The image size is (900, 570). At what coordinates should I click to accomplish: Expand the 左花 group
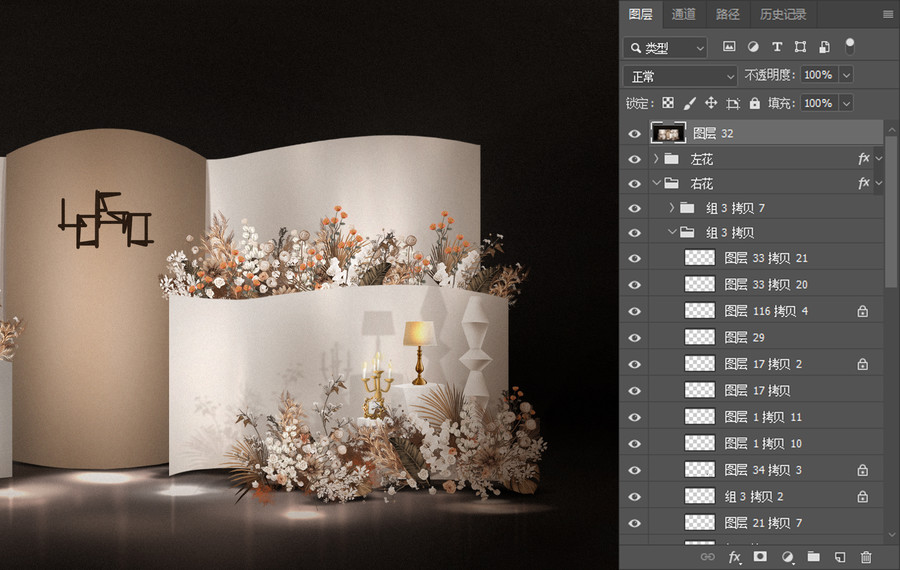coord(656,158)
